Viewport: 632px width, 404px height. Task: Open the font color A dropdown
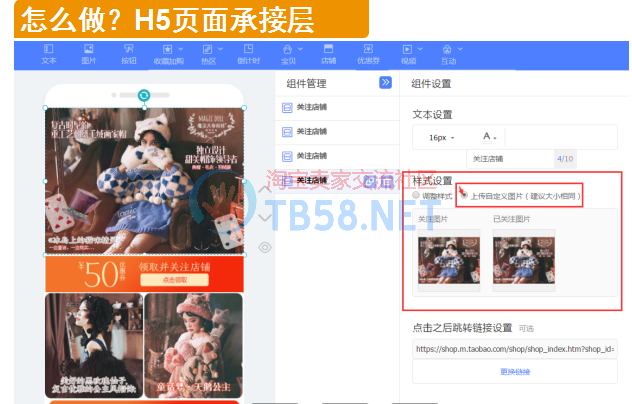pos(490,136)
